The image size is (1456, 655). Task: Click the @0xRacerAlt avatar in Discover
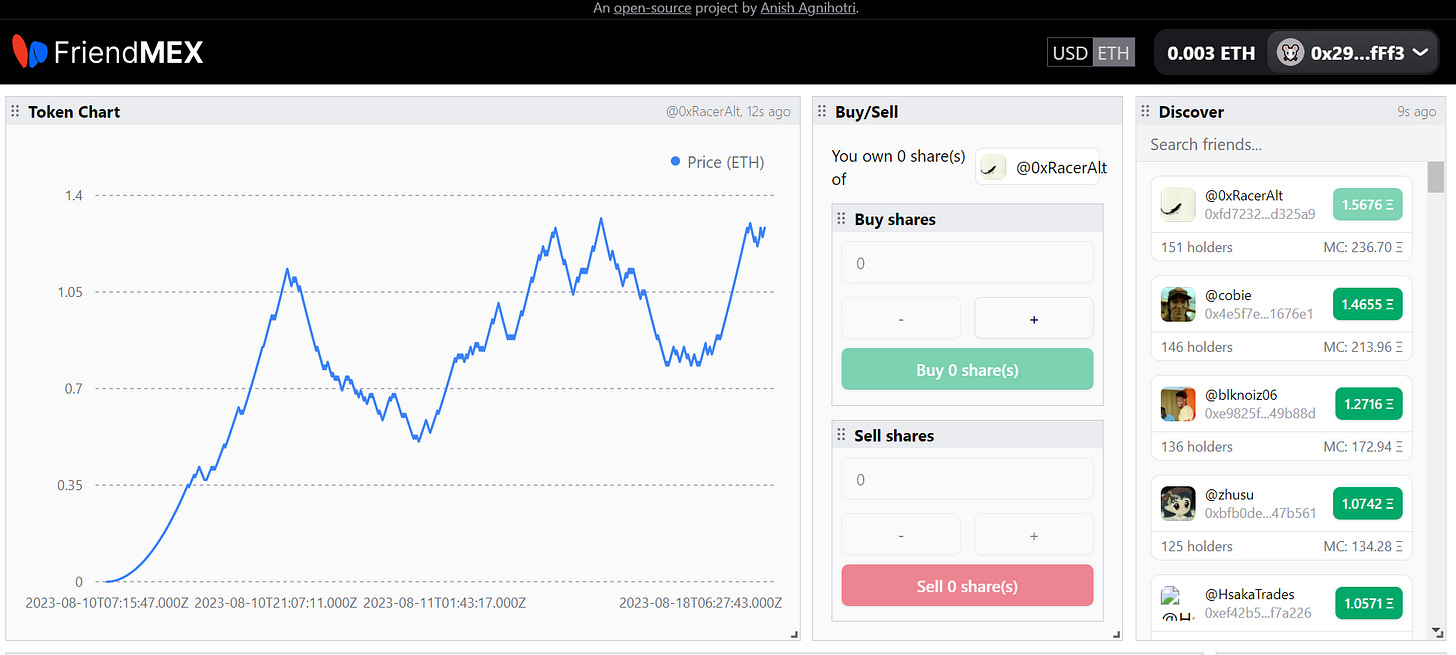coord(1178,205)
